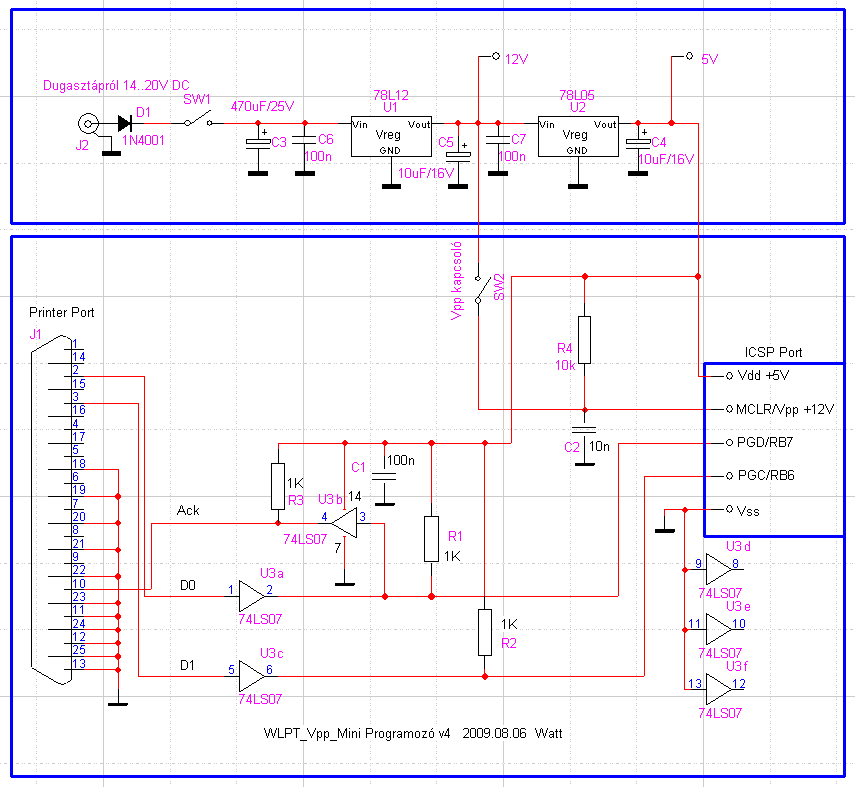The width and height of the screenshot is (855, 787).
Task: Click the 'Ack' signal label
Action: coord(188,510)
